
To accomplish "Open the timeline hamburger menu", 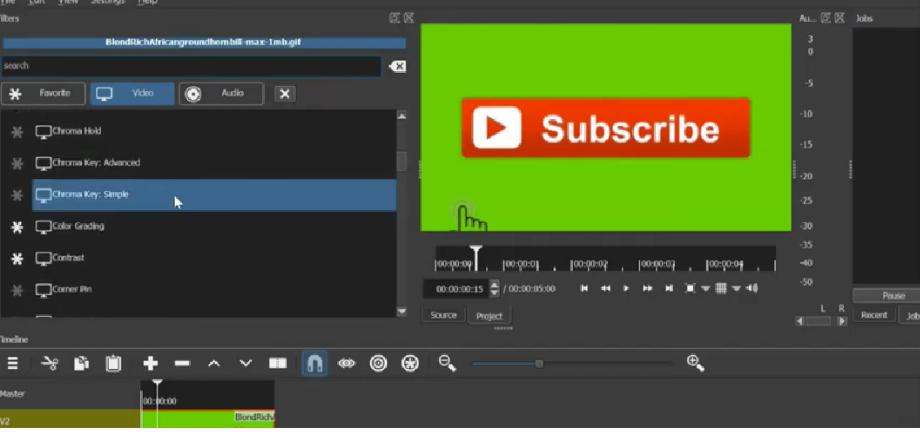I will coord(12,364).
